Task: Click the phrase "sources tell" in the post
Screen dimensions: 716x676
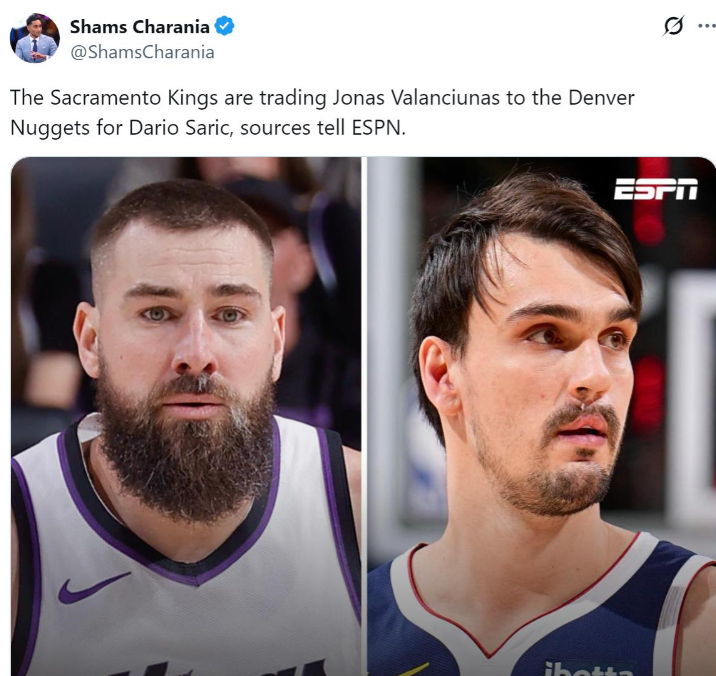Action: [x=292, y=128]
